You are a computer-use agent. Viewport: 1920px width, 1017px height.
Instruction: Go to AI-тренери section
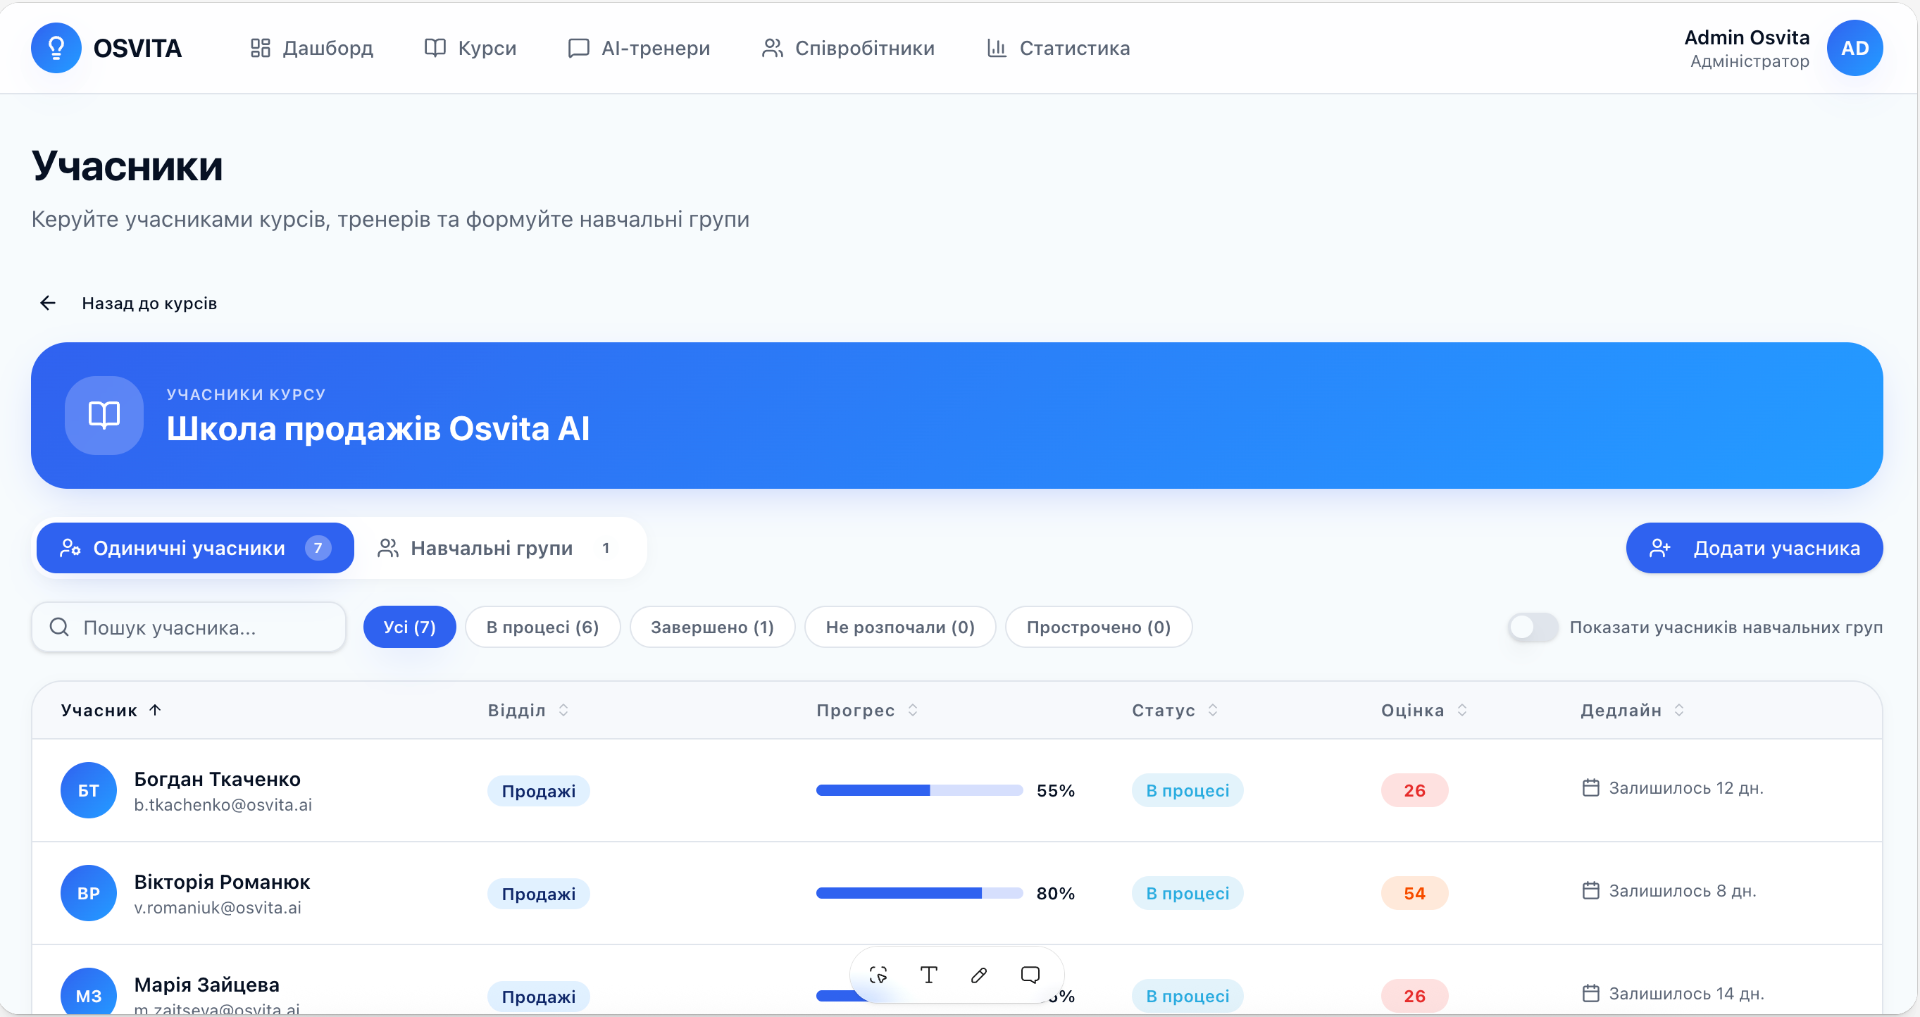pos(639,48)
